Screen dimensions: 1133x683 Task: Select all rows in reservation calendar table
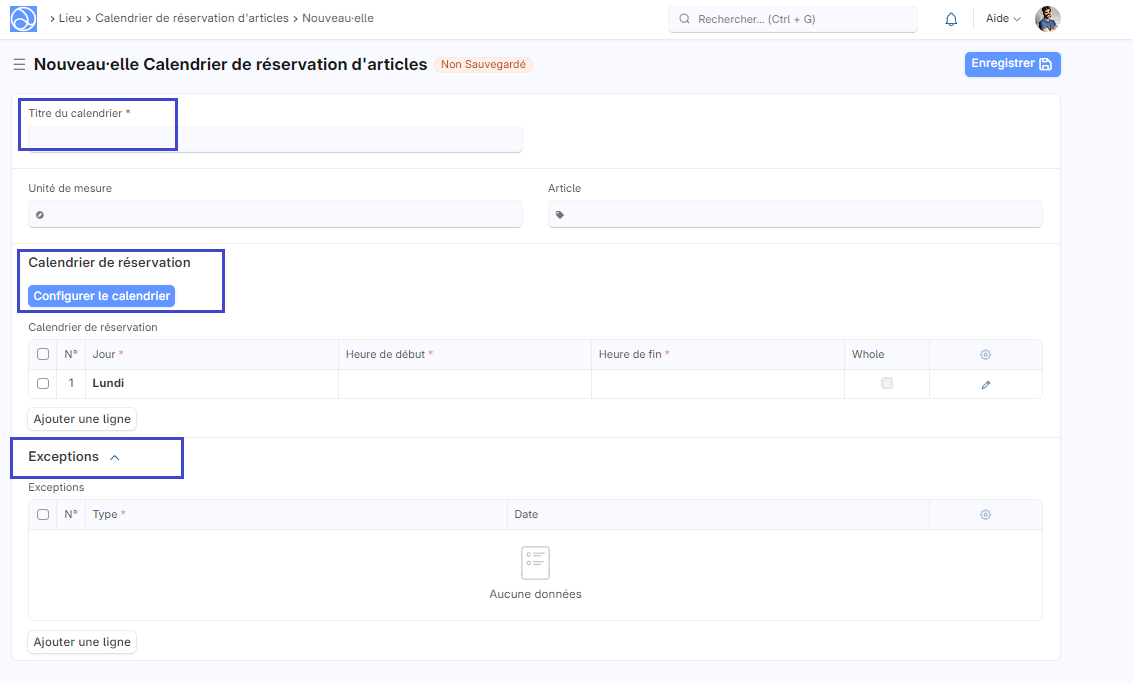coord(43,354)
